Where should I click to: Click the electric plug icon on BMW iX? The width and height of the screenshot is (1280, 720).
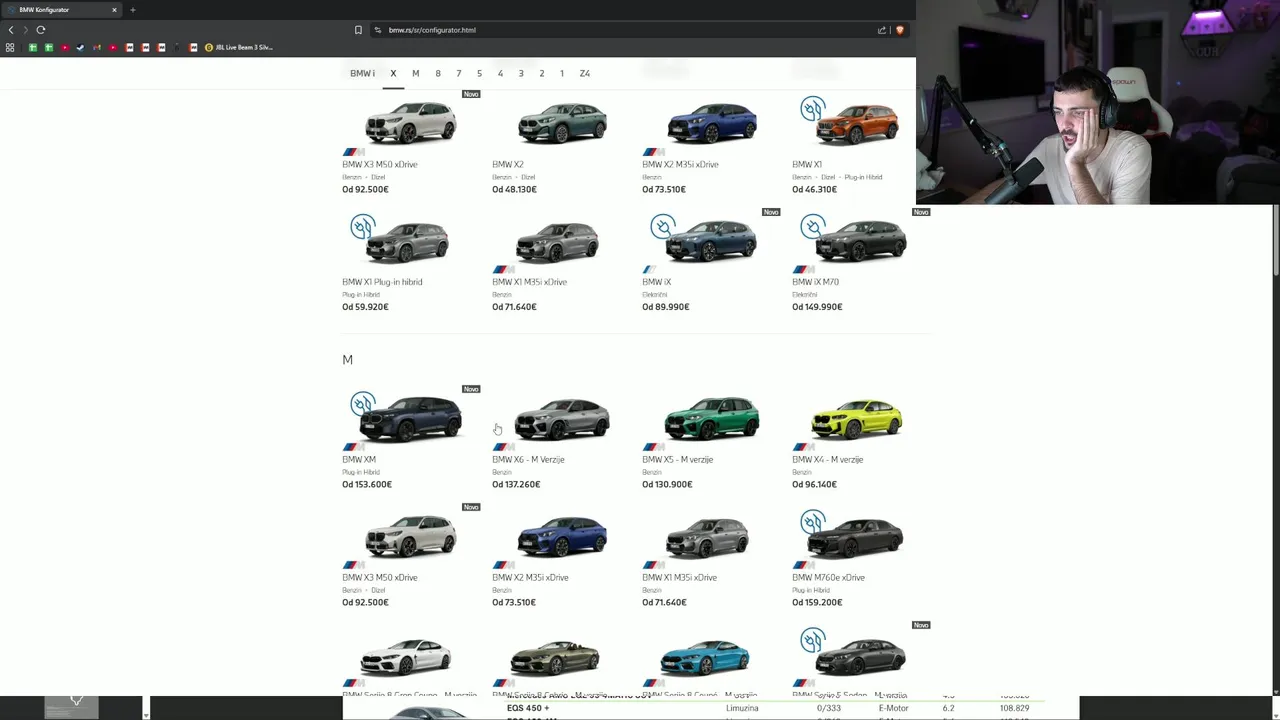662,227
